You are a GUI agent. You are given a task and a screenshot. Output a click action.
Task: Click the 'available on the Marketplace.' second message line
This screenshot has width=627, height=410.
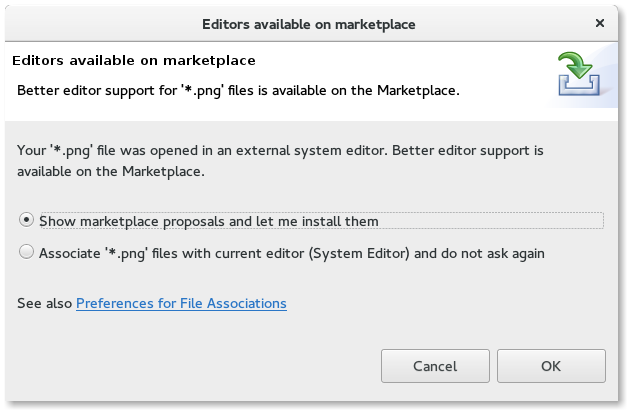coord(111,171)
